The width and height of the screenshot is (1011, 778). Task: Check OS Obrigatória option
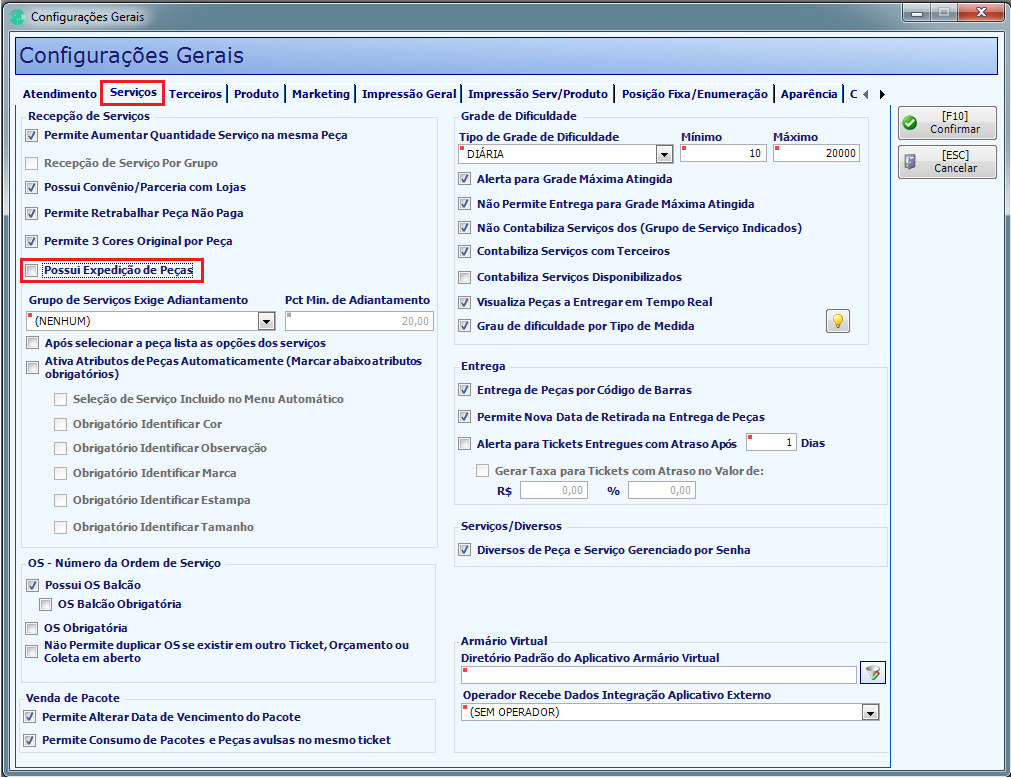click(x=32, y=628)
